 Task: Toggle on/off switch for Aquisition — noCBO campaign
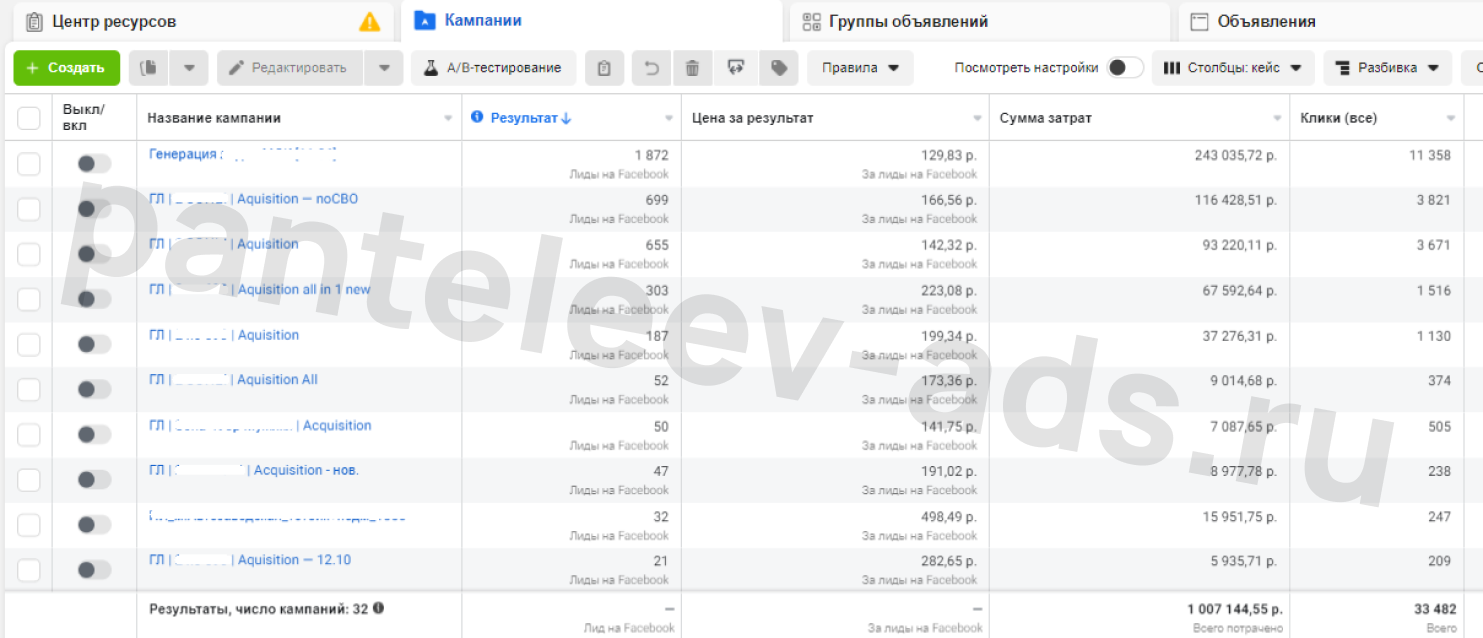coord(94,208)
